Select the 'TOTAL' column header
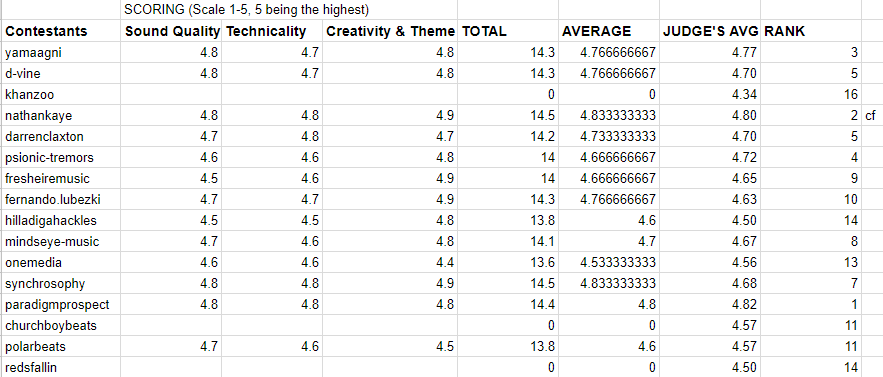This screenshot has width=883, height=377. (508, 31)
